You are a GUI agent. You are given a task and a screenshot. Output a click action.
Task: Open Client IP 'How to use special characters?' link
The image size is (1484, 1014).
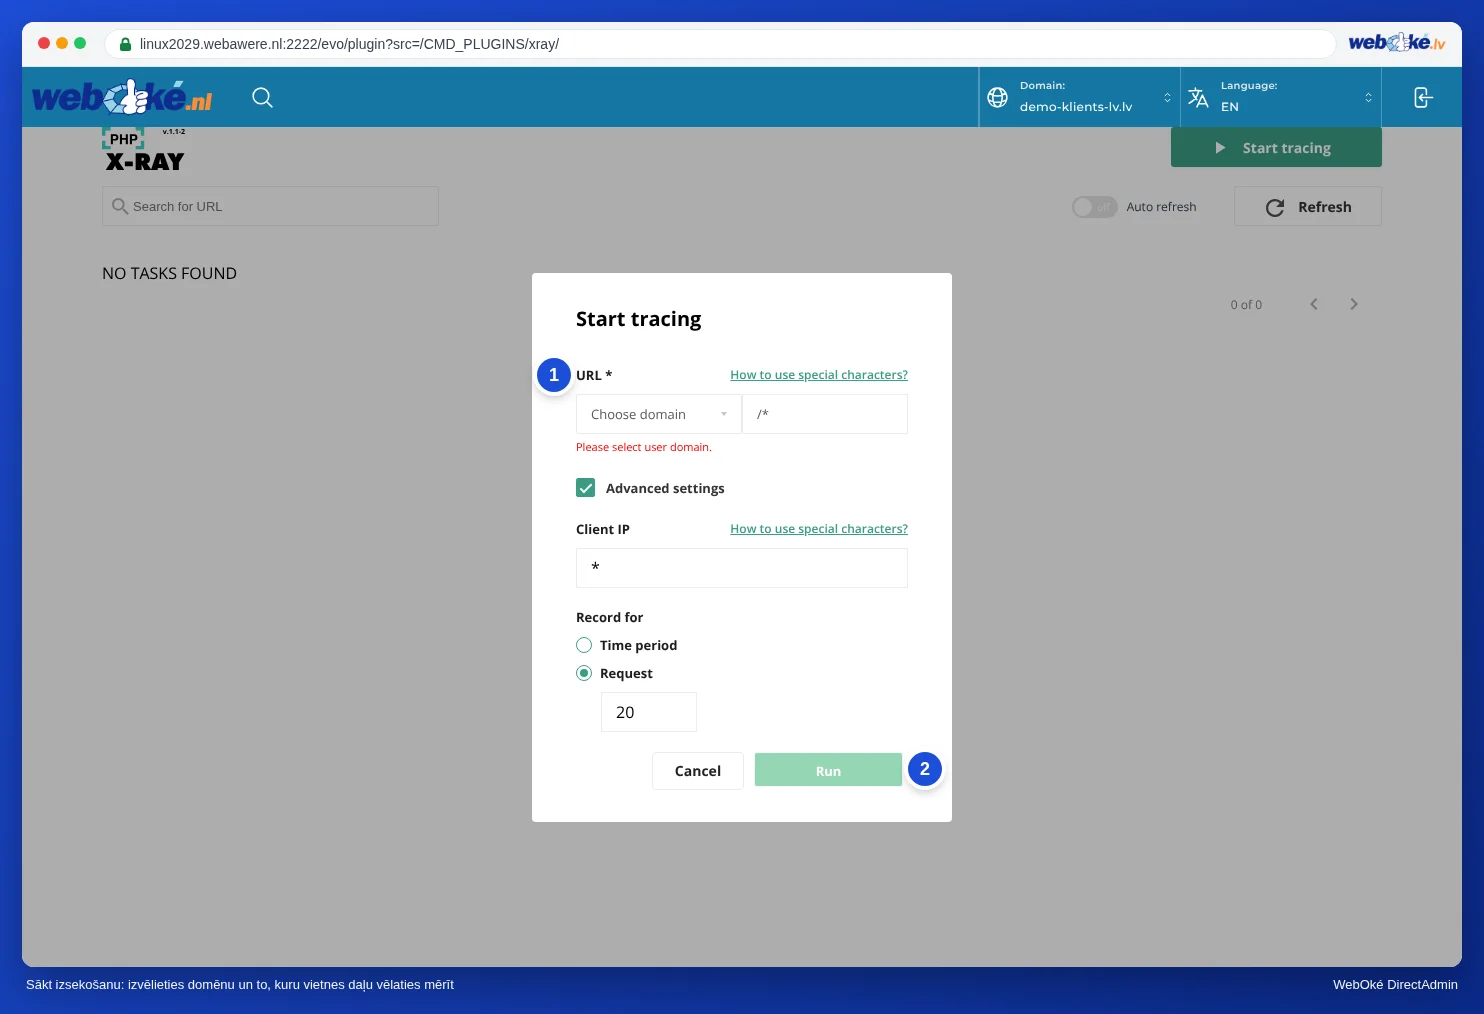click(x=819, y=529)
